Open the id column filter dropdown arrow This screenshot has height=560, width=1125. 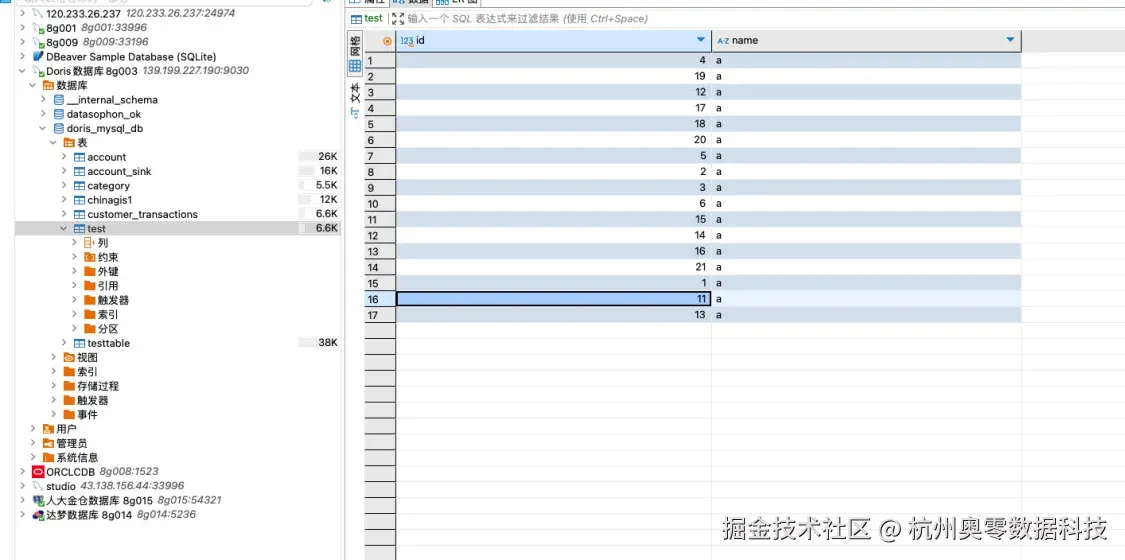tap(701, 40)
